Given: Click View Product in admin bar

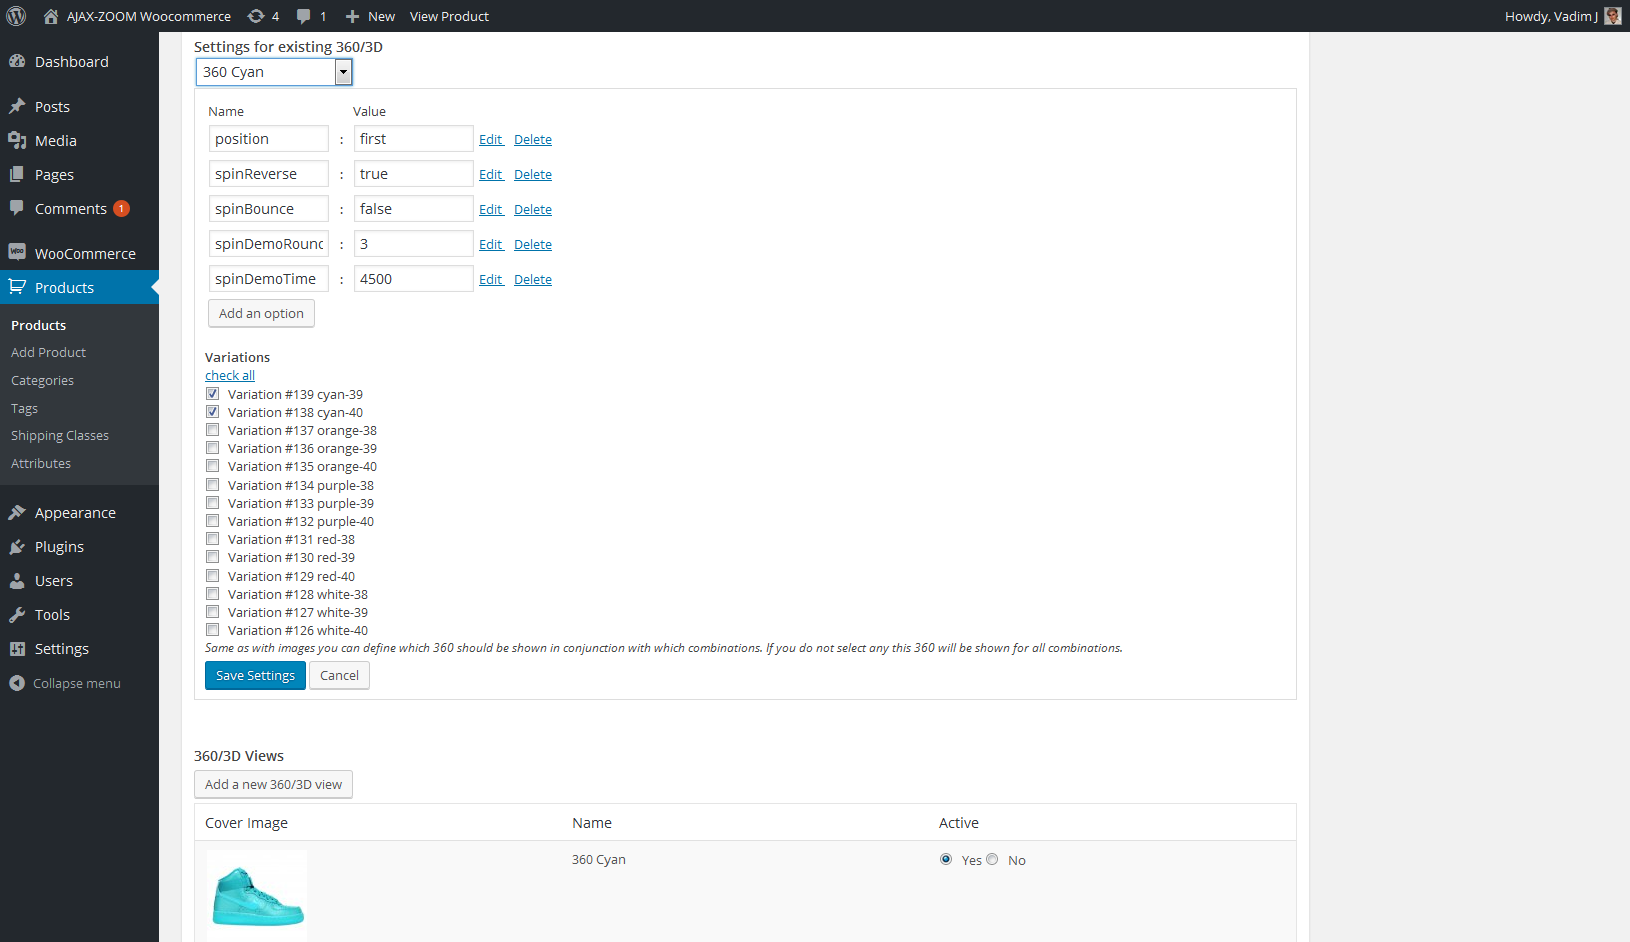Looking at the screenshot, I should click(x=449, y=16).
